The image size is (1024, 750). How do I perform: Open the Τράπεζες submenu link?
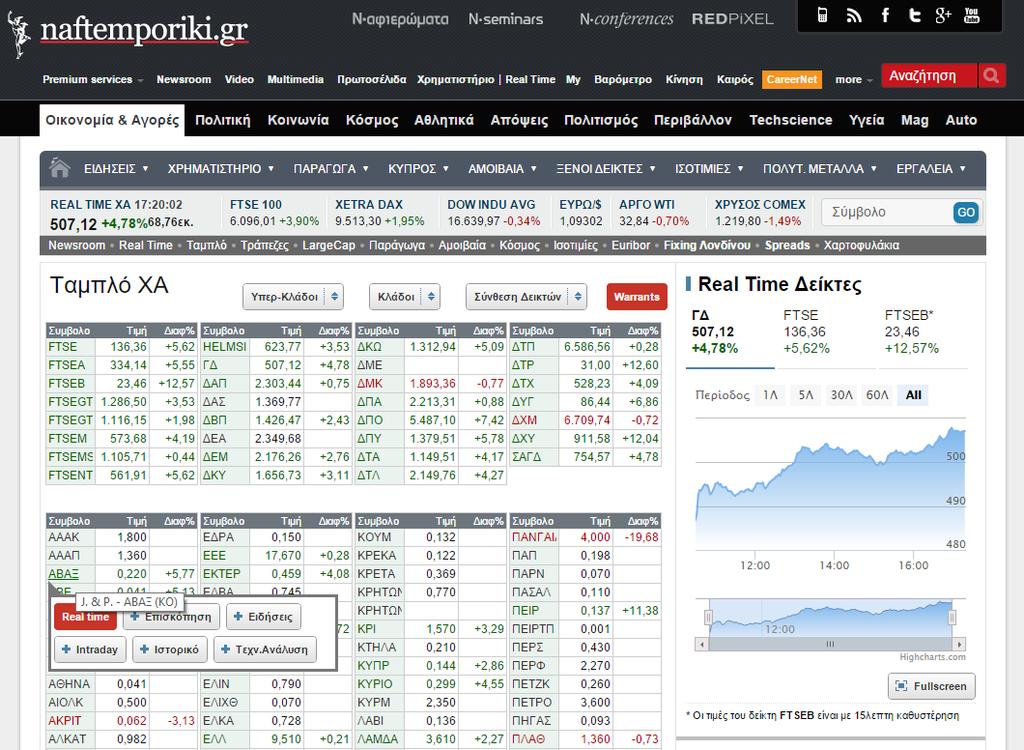coord(264,246)
